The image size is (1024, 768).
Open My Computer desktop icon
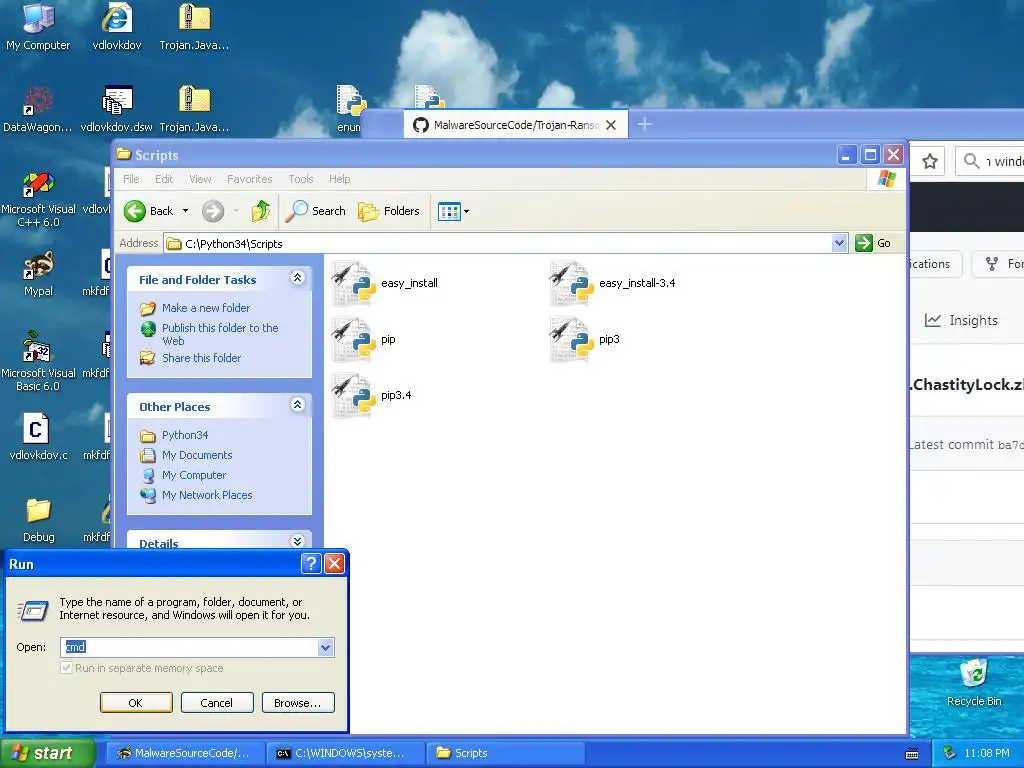click(x=38, y=27)
